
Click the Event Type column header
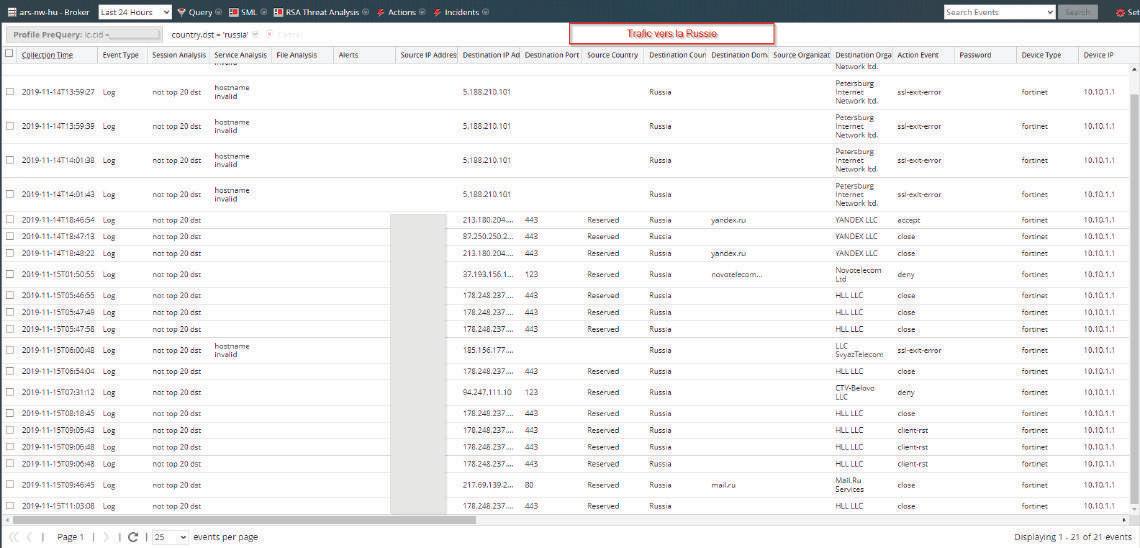(121, 55)
